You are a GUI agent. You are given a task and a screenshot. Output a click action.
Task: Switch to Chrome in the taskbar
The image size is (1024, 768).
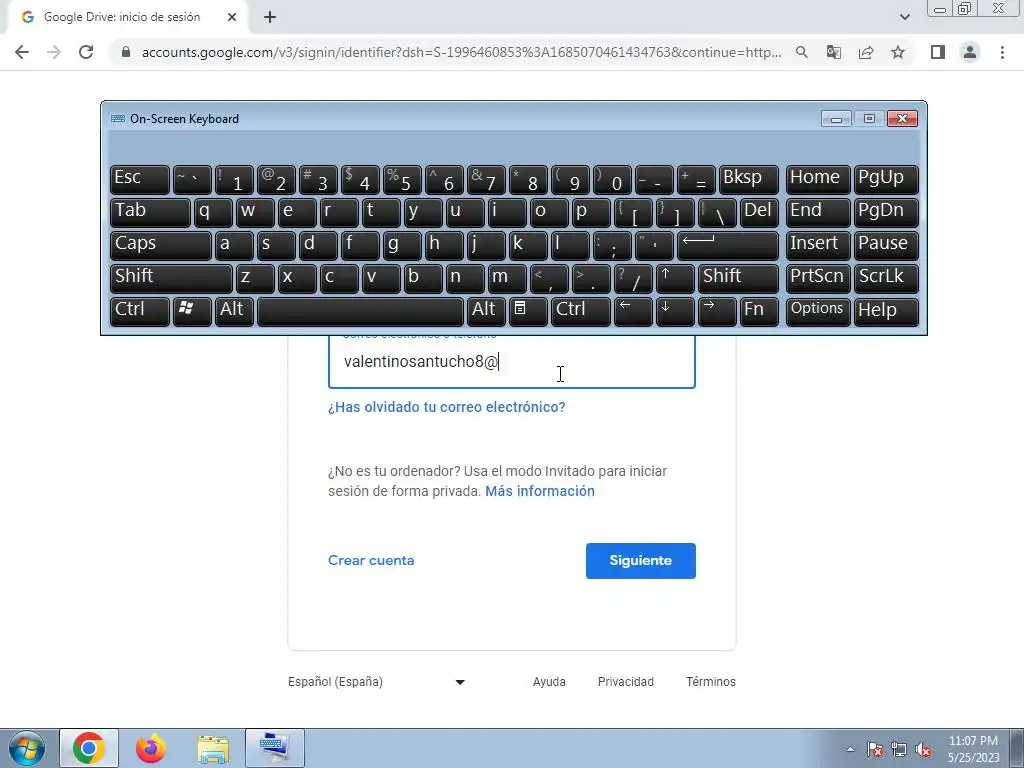89,748
